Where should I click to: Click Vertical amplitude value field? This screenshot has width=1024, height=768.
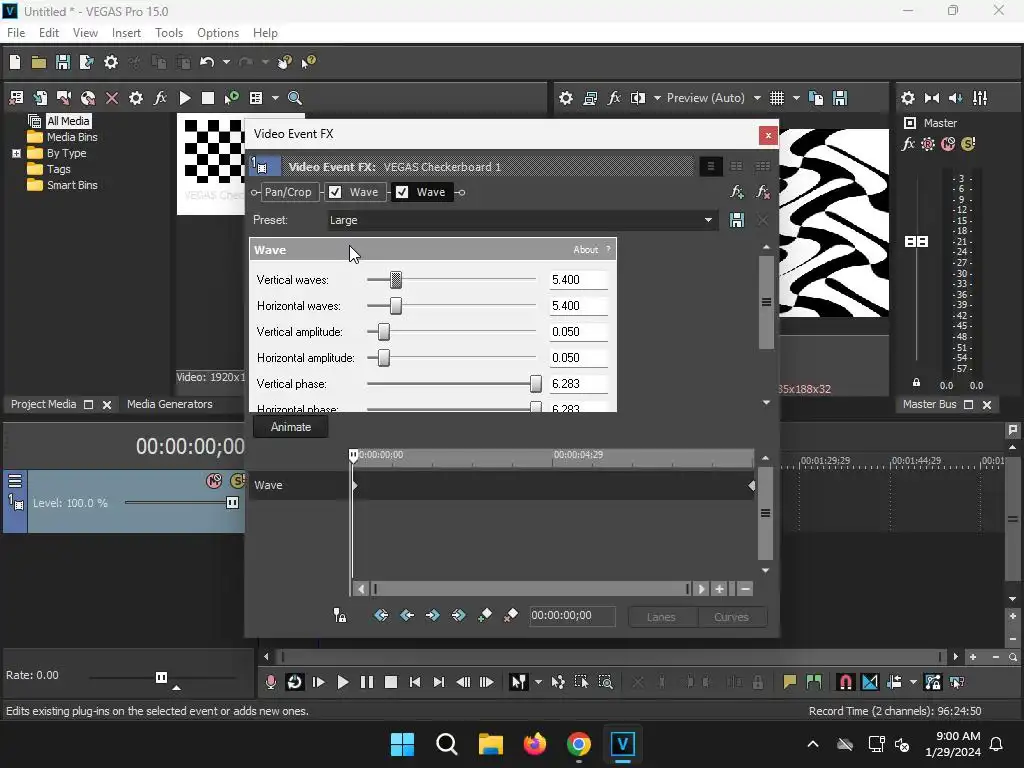(x=579, y=332)
